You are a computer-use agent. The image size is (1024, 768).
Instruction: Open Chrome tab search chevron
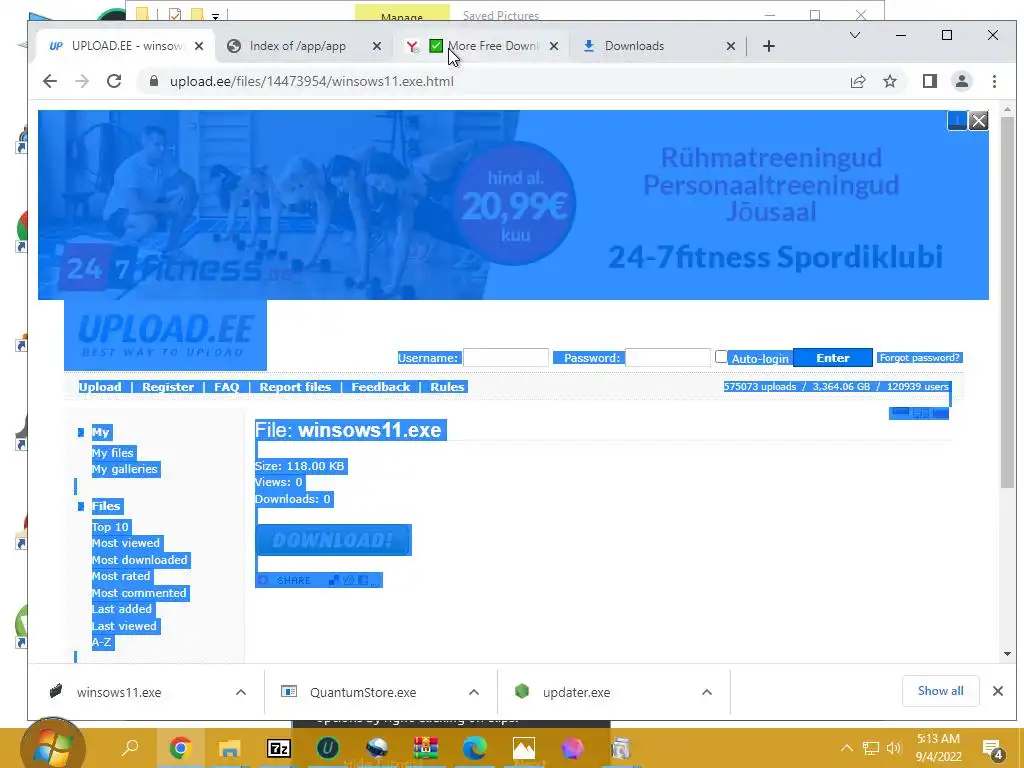854,35
